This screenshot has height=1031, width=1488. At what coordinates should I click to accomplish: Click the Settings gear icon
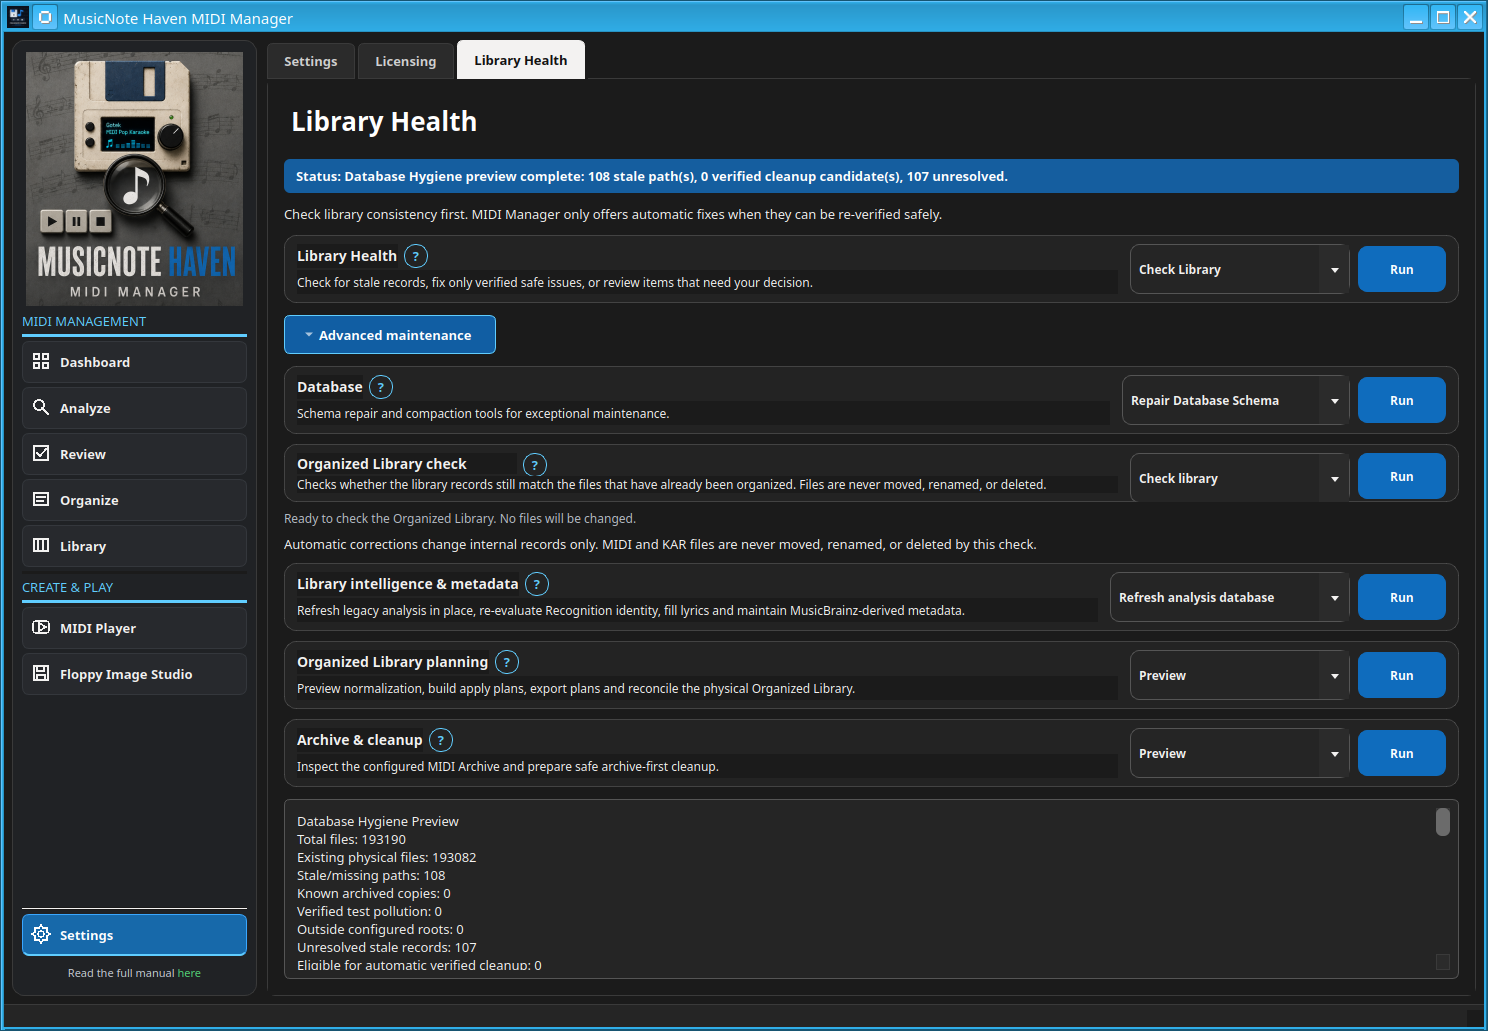click(41, 934)
